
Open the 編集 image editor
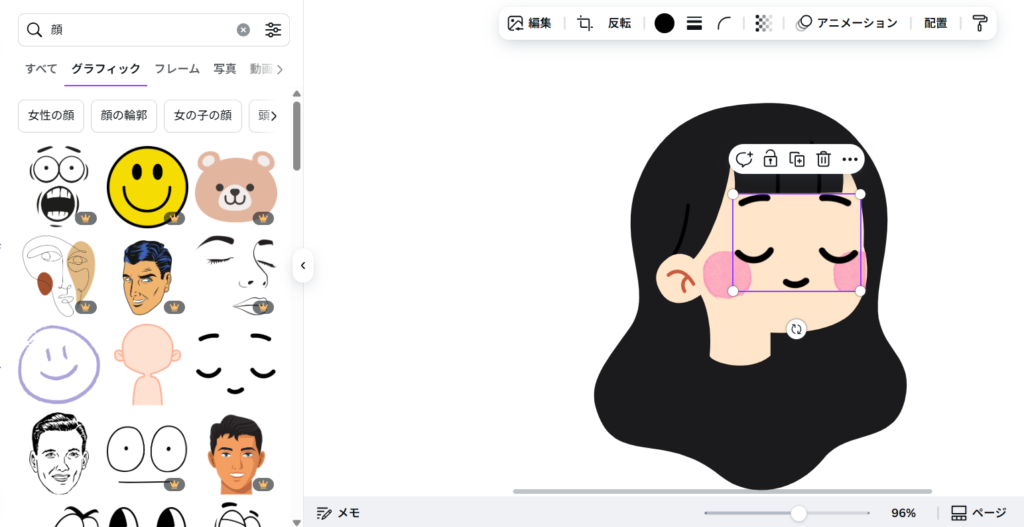click(530, 24)
